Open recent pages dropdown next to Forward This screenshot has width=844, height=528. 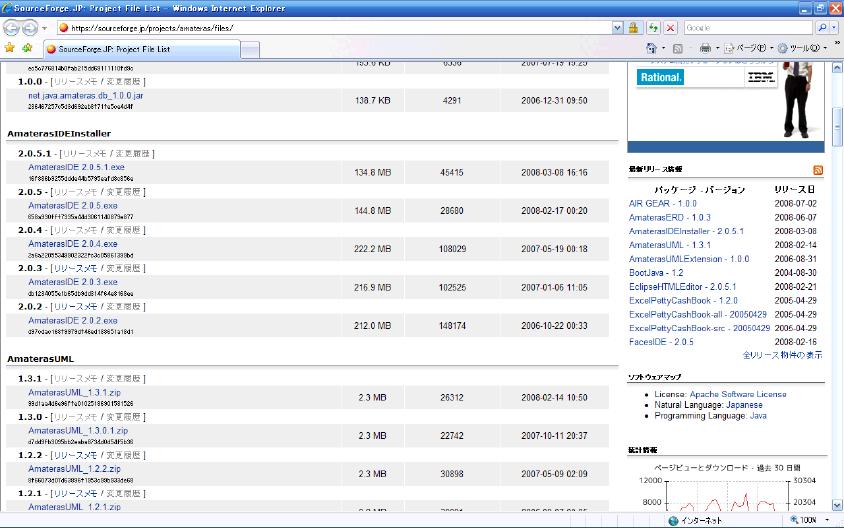[x=45, y=28]
